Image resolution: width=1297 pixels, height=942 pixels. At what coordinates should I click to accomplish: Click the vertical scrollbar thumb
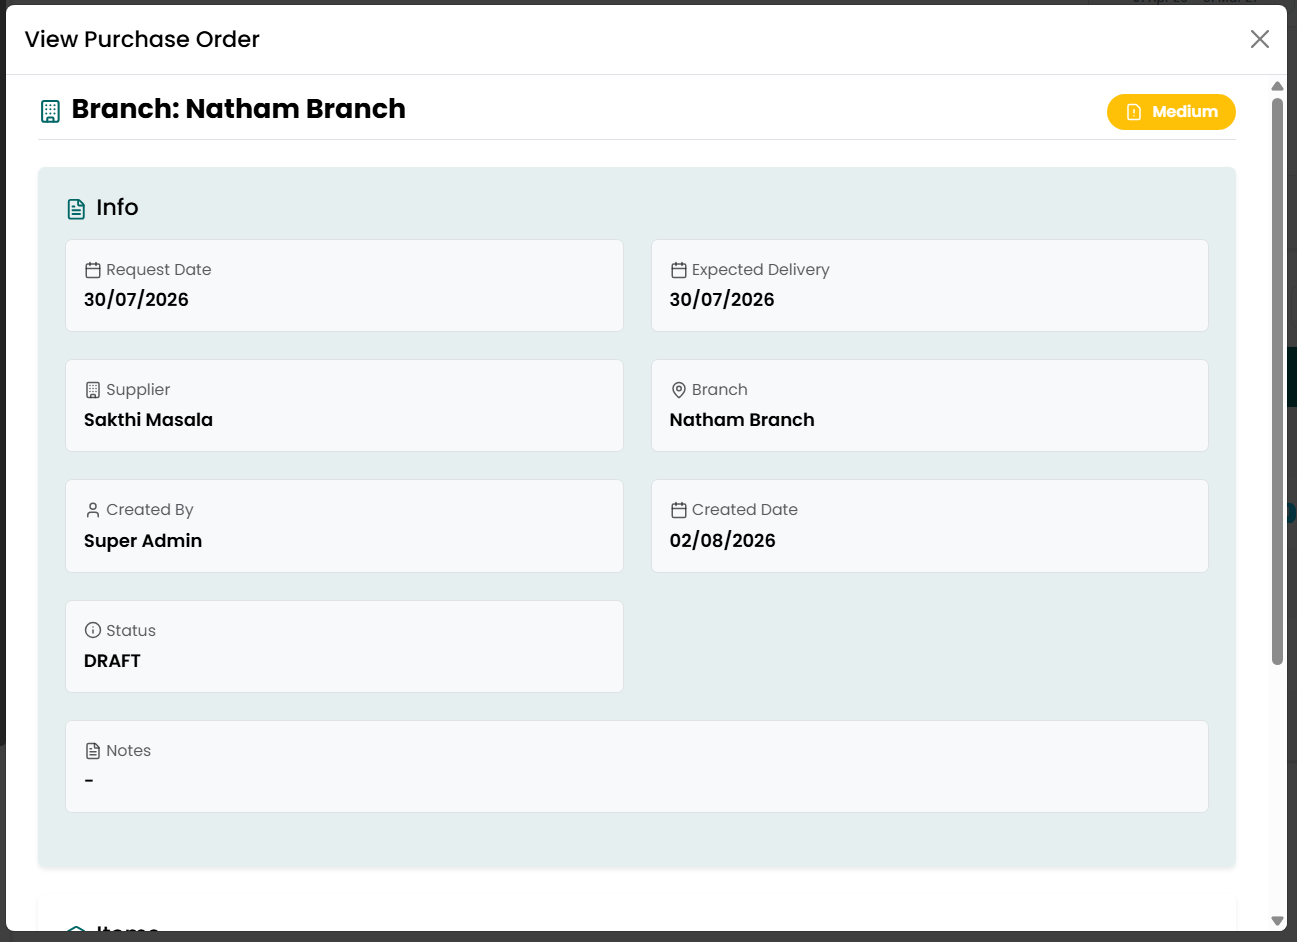[1277, 381]
